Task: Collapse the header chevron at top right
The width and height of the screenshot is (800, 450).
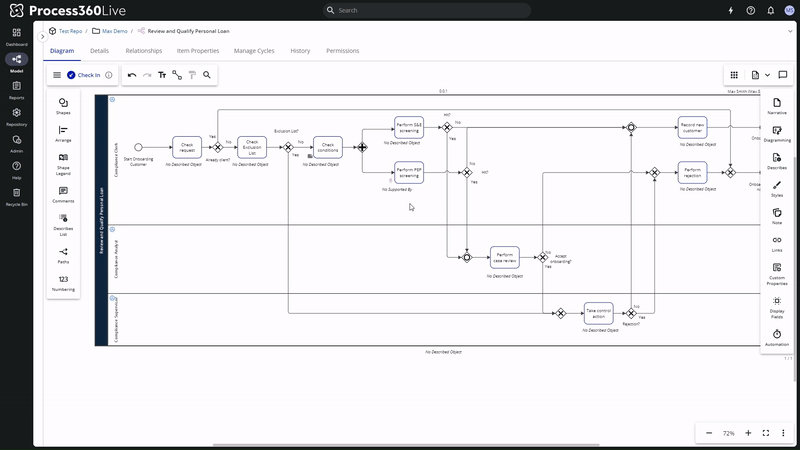Action: (790, 31)
